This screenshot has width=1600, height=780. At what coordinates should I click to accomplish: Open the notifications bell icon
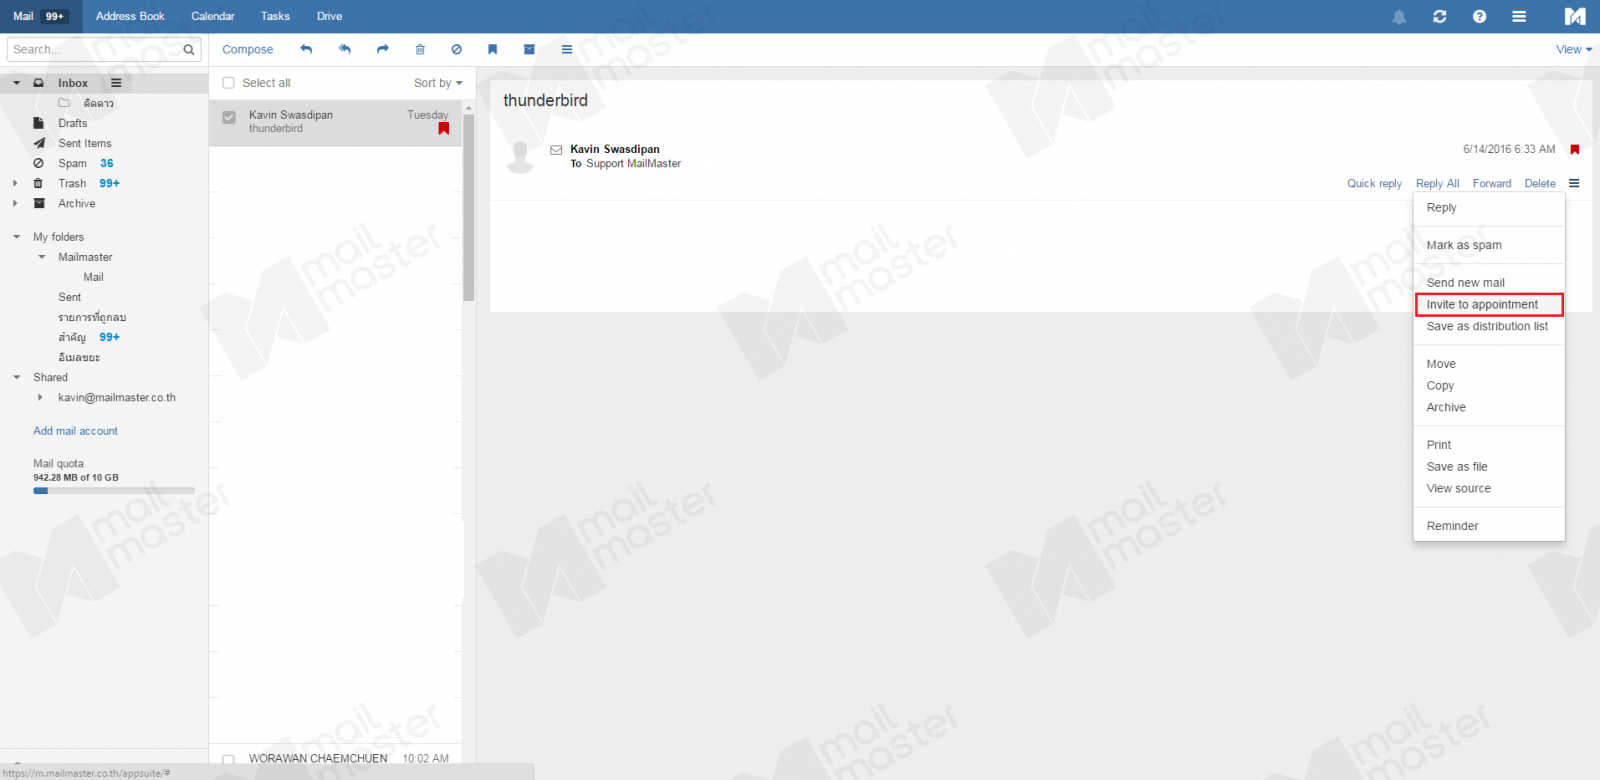click(x=1399, y=17)
